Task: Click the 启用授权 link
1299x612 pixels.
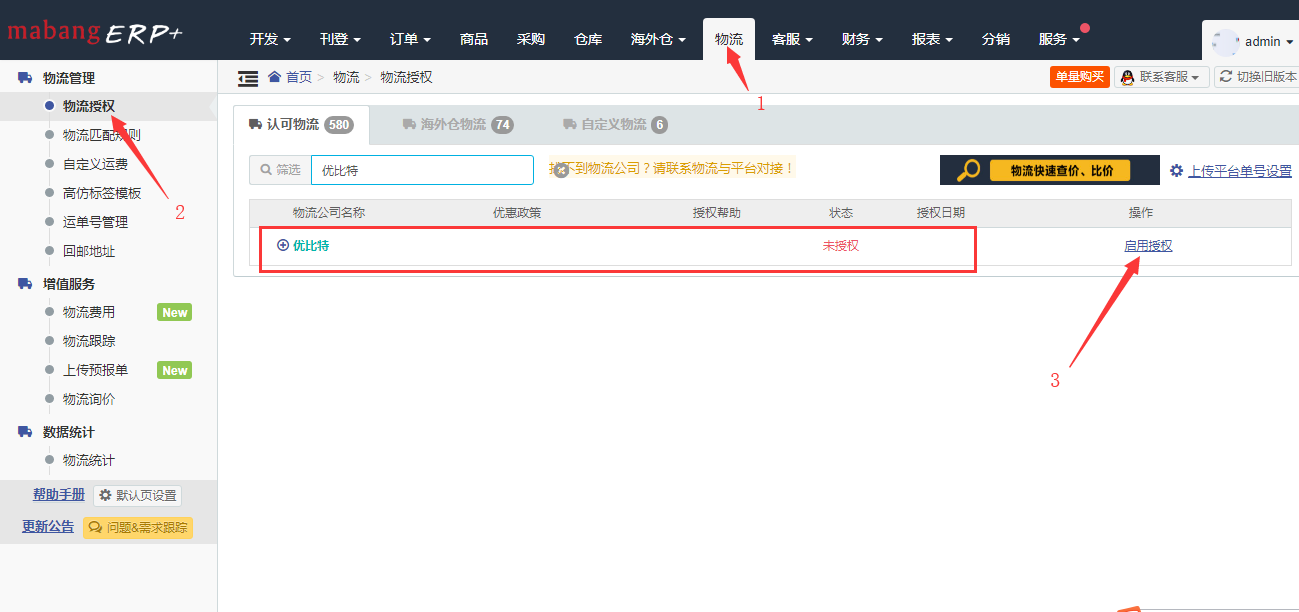Action: coord(1148,243)
